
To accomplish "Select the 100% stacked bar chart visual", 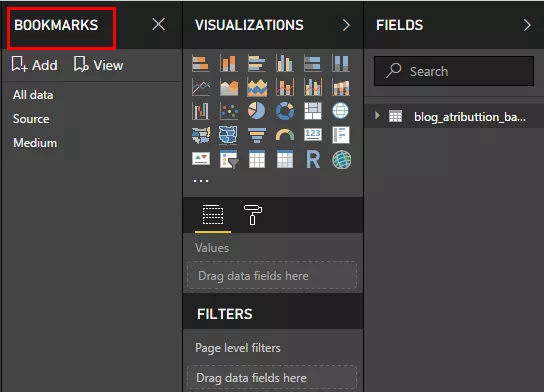I will coord(313,63).
